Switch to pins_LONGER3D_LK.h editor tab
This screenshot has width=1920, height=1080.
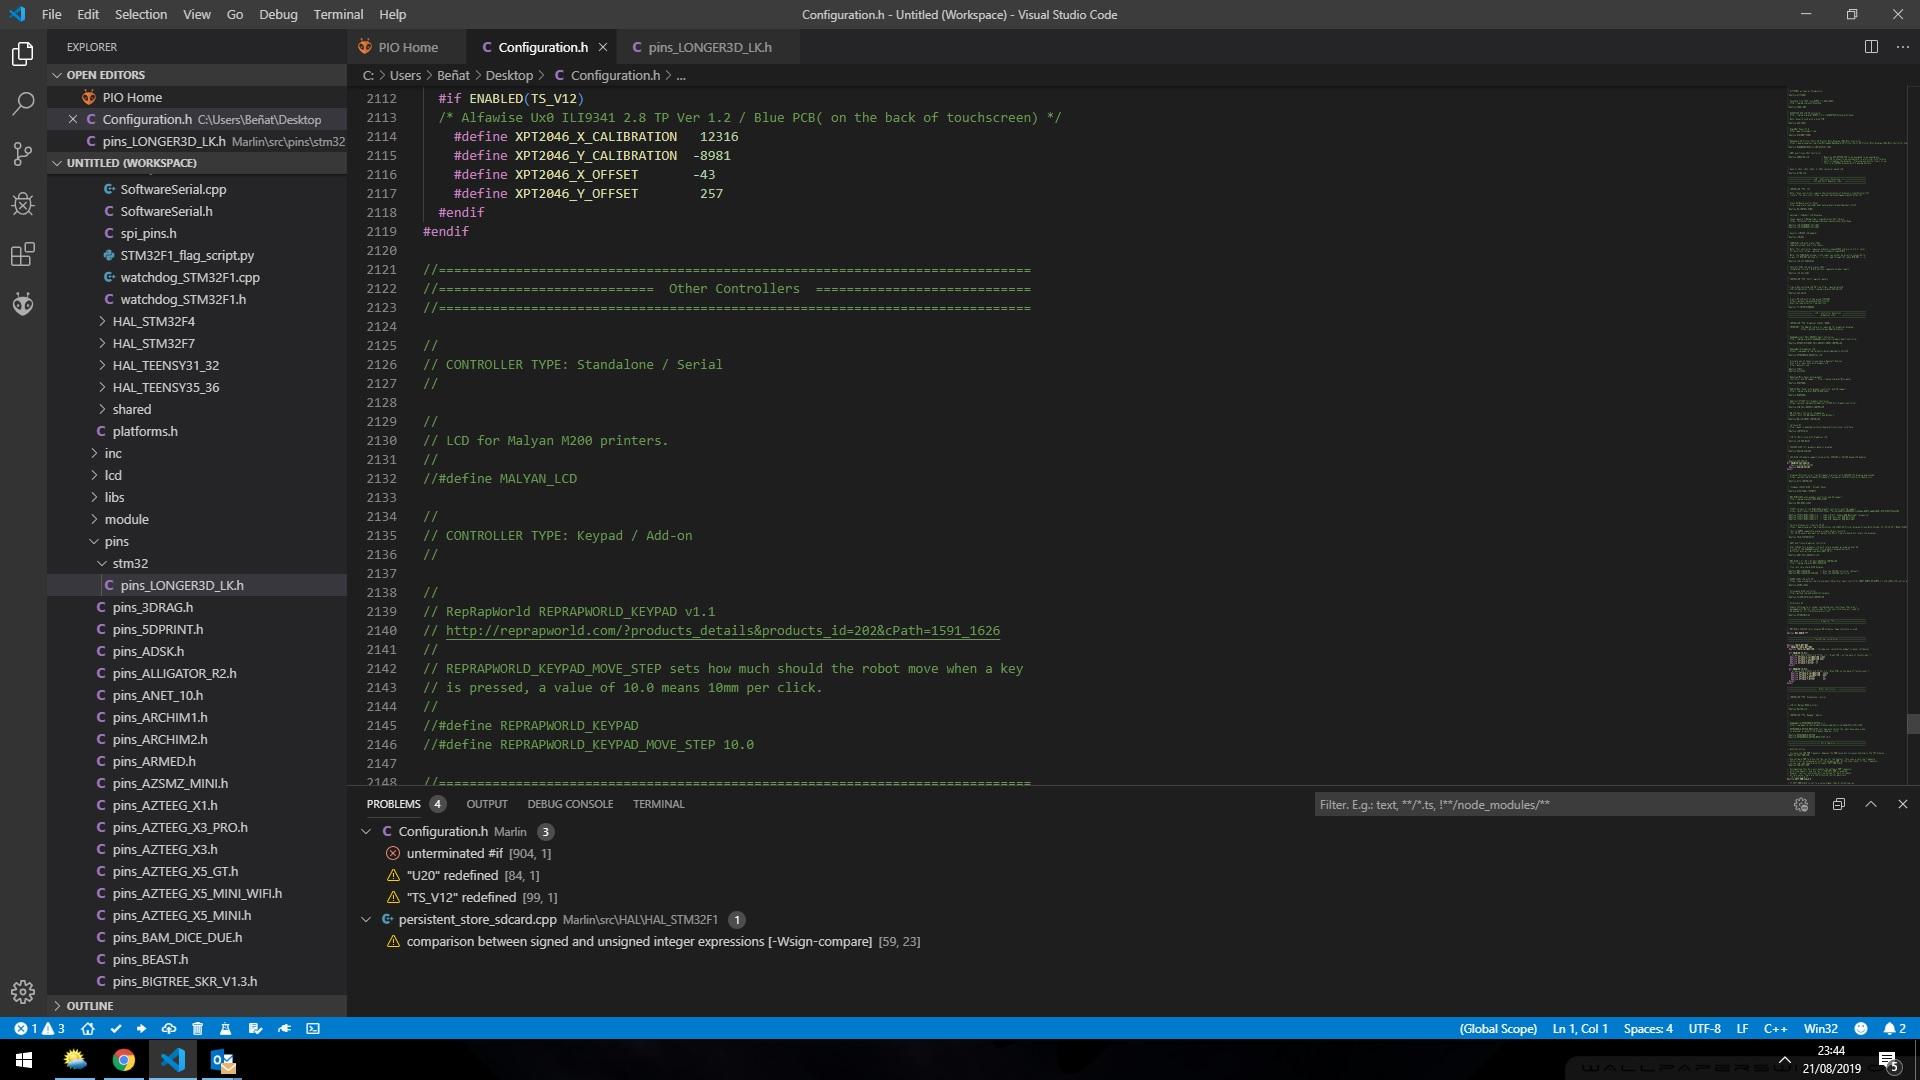(708, 47)
